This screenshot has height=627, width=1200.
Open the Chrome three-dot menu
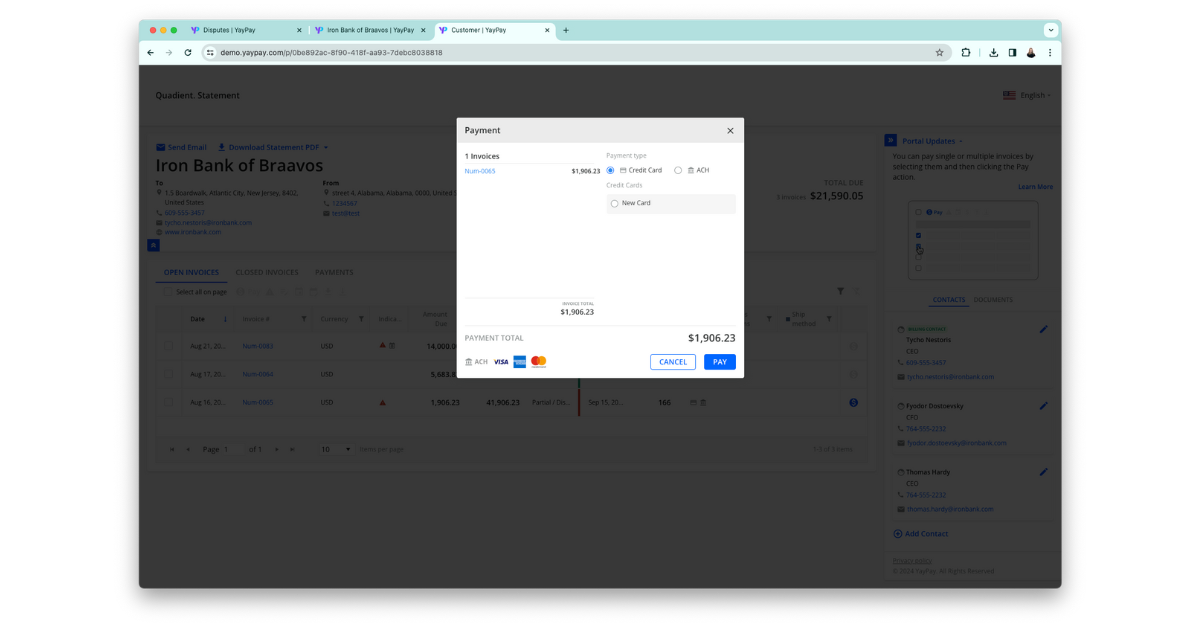[x=1050, y=53]
